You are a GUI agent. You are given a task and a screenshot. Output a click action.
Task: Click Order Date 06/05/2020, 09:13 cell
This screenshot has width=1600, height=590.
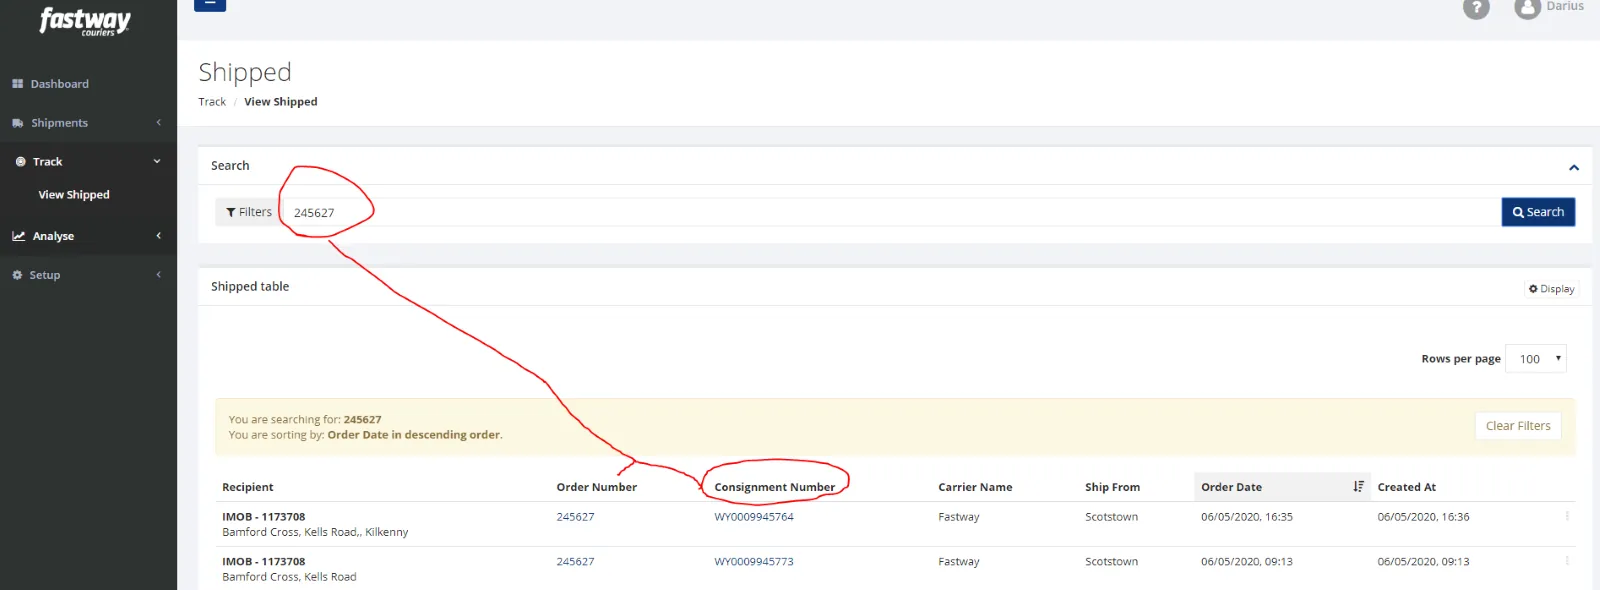pos(1247,562)
